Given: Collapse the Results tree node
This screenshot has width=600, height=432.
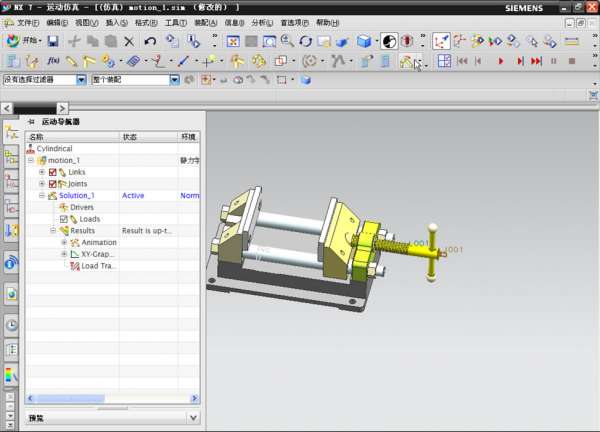Looking at the screenshot, I should pyautogui.click(x=53, y=231).
